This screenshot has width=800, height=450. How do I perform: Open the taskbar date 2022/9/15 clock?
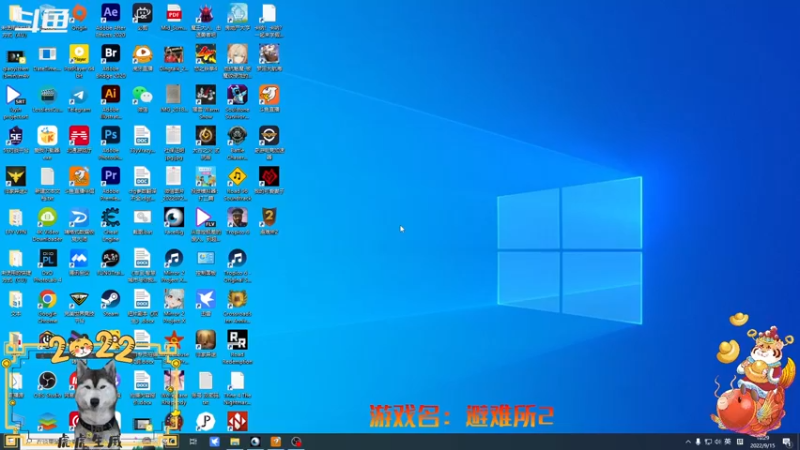[x=762, y=442]
